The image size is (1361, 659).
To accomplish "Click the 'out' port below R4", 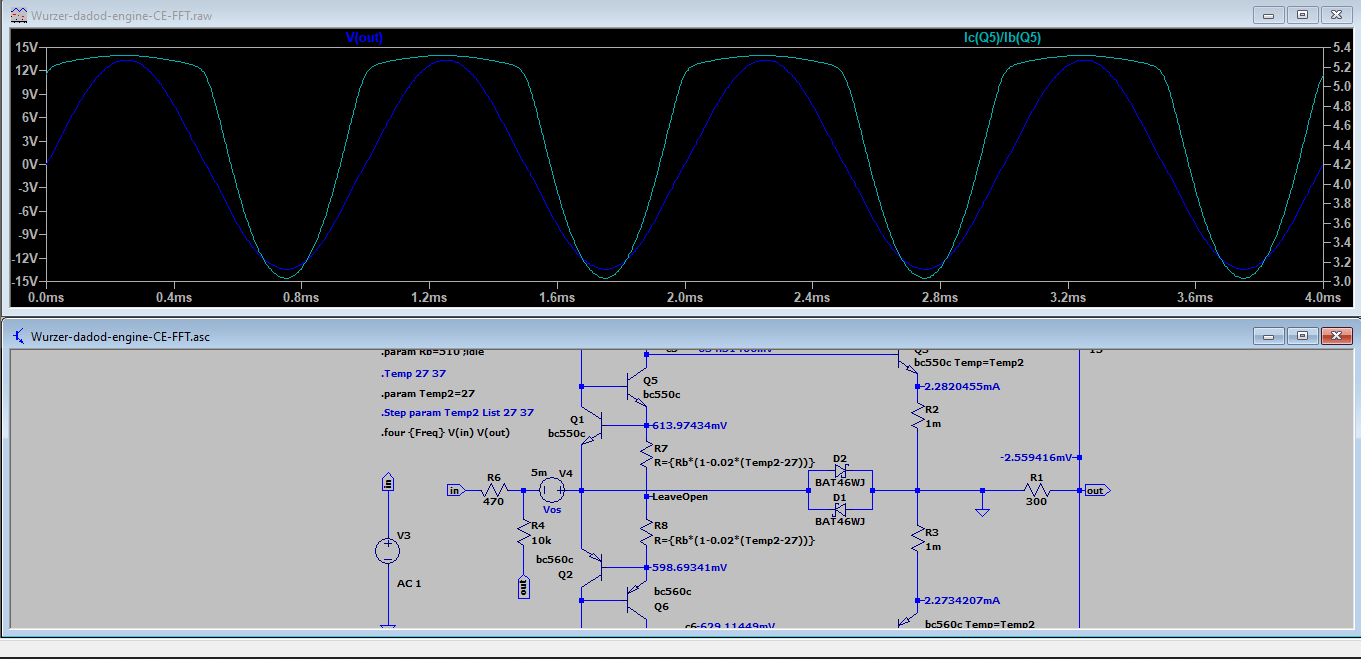I will 522,587.
